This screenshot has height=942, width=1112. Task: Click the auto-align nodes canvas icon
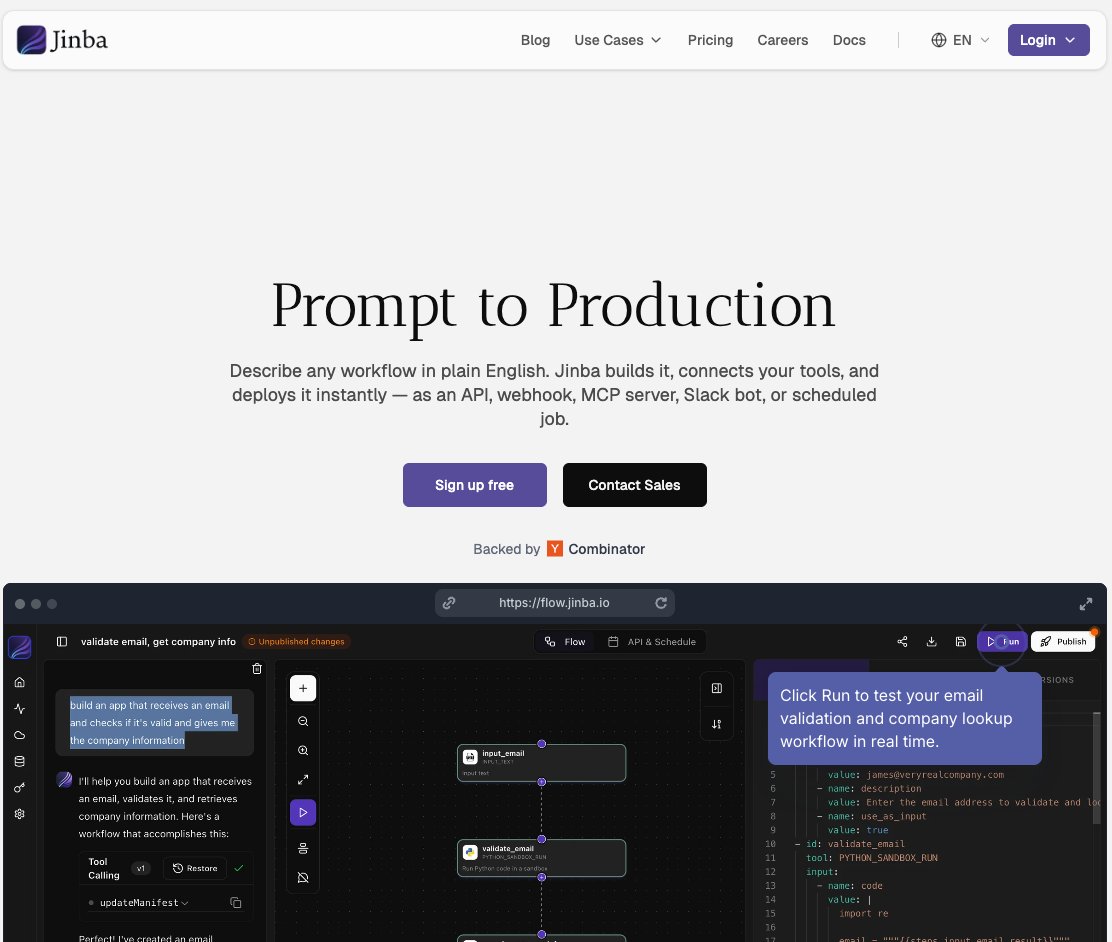pos(303,848)
